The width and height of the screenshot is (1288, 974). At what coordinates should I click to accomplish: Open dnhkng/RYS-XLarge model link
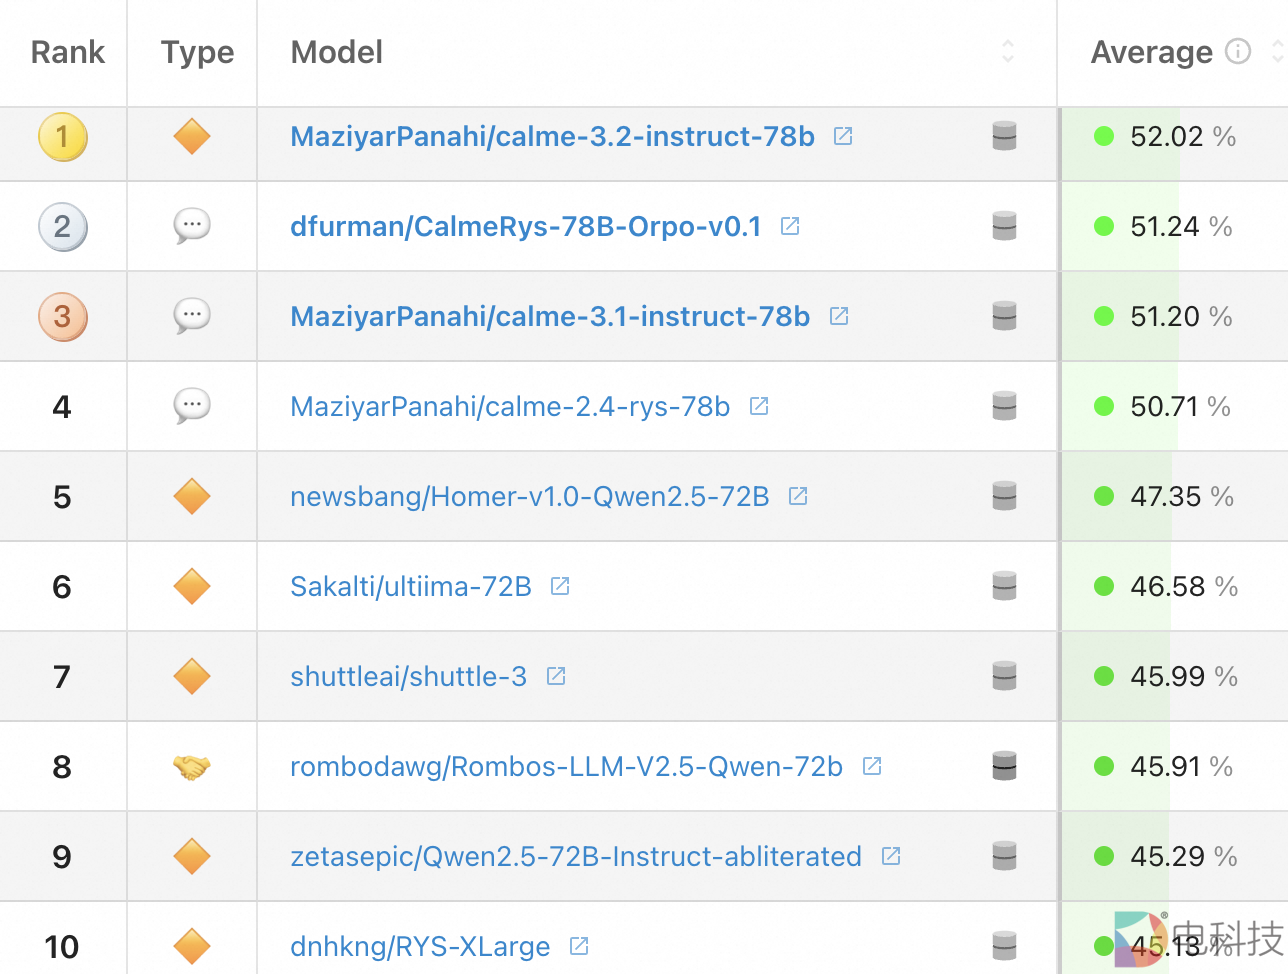420,946
